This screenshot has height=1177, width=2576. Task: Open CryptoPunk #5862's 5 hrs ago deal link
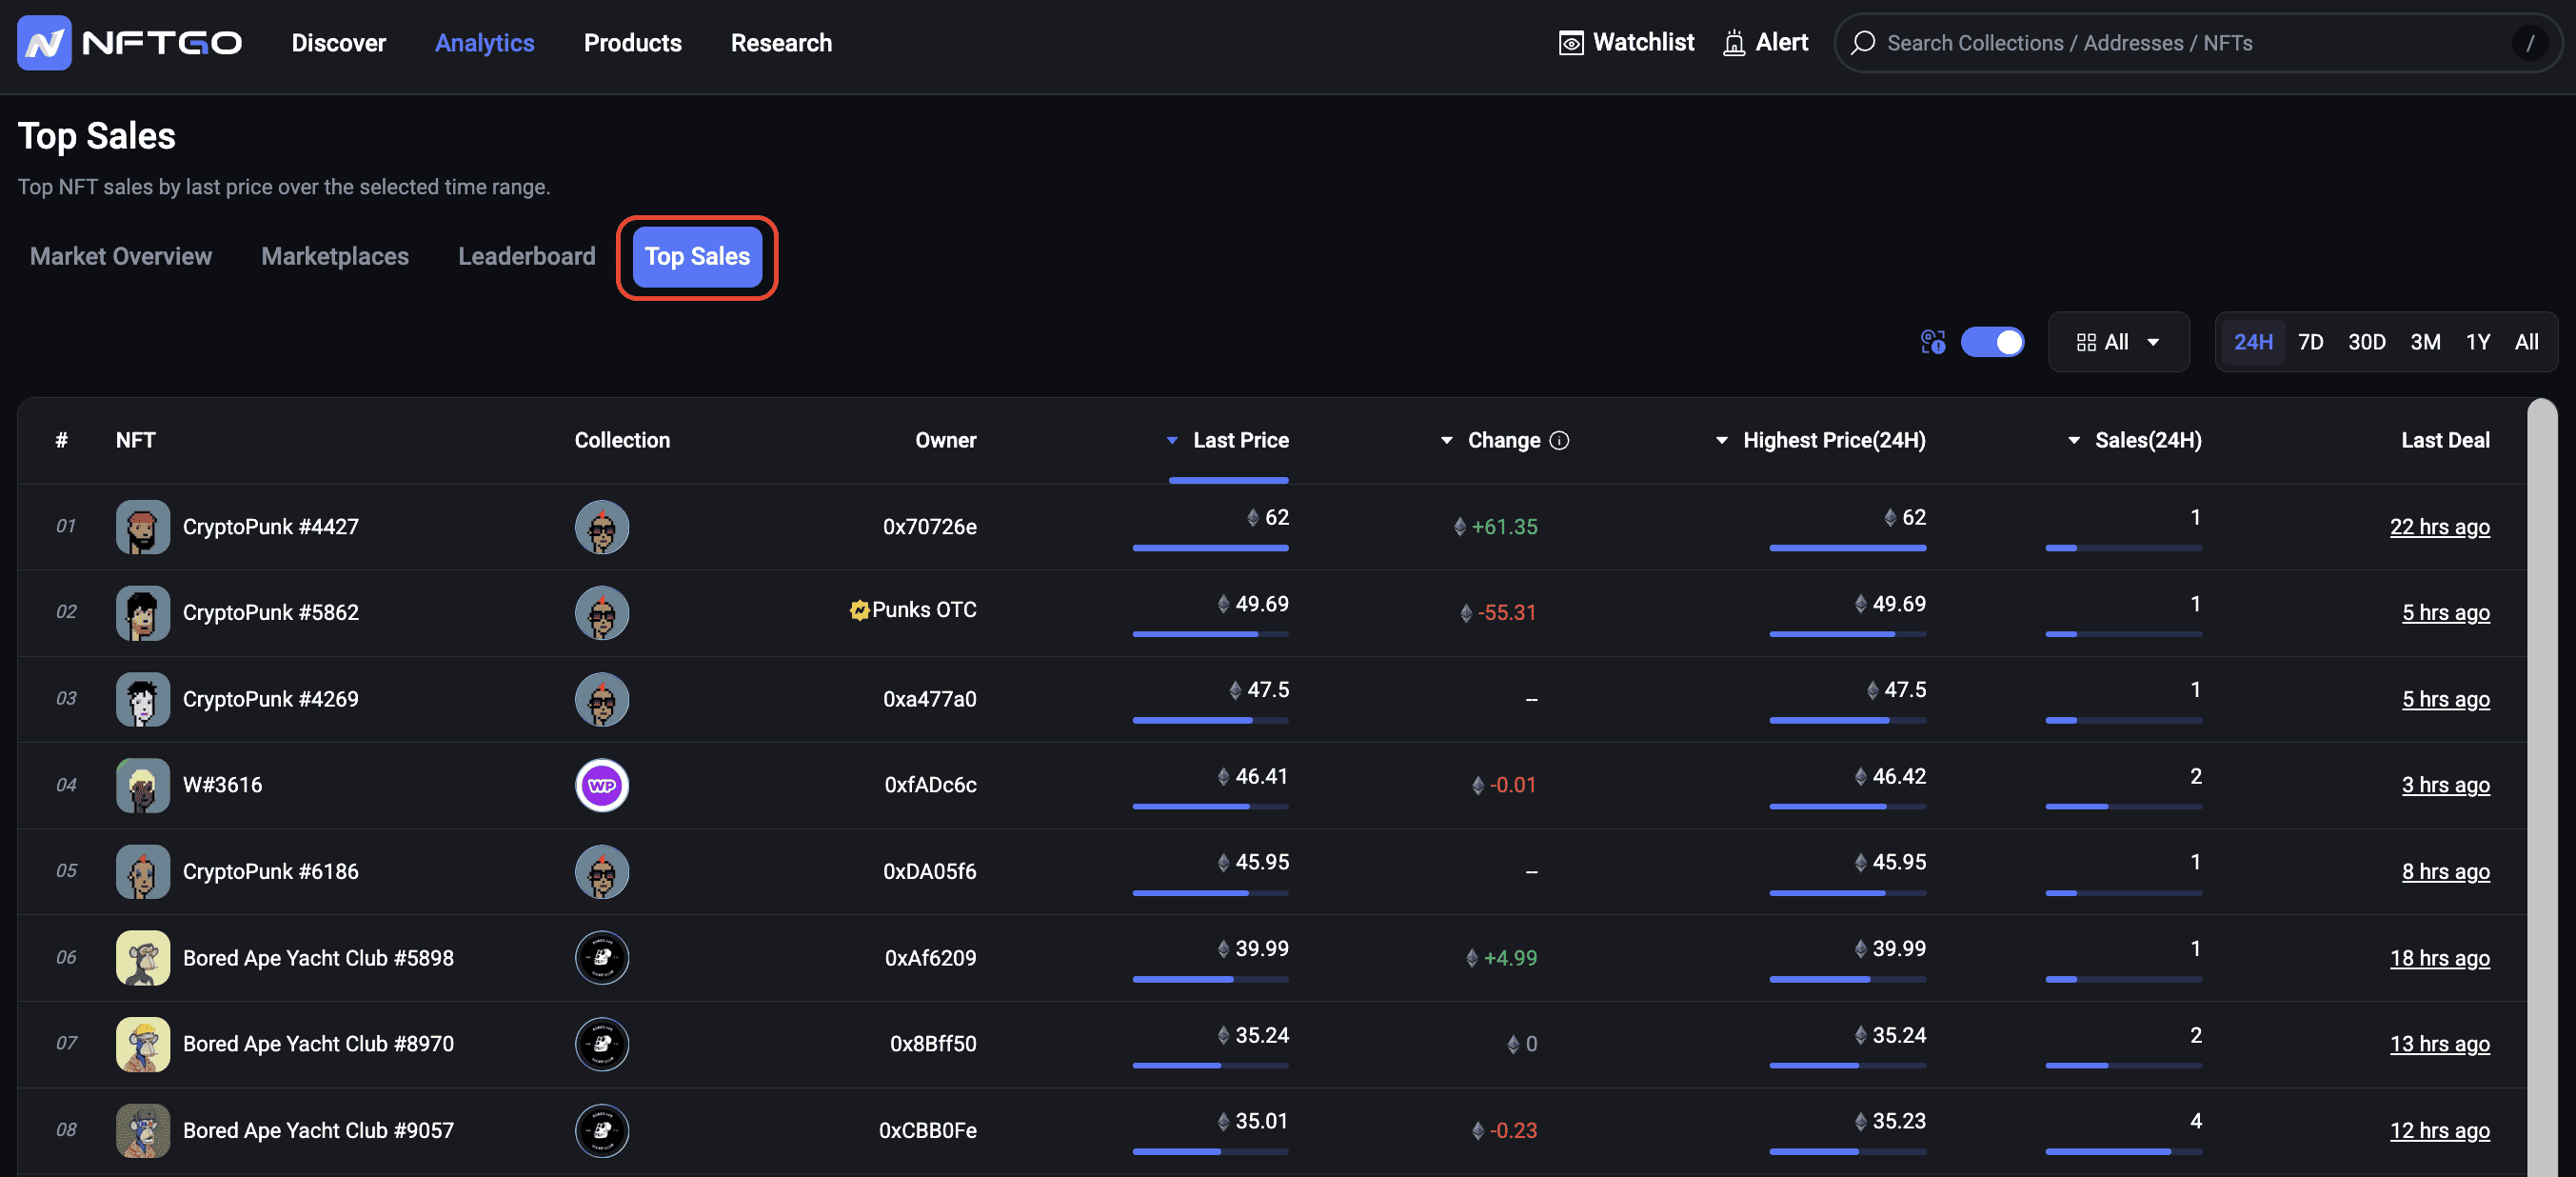click(2446, 613)
